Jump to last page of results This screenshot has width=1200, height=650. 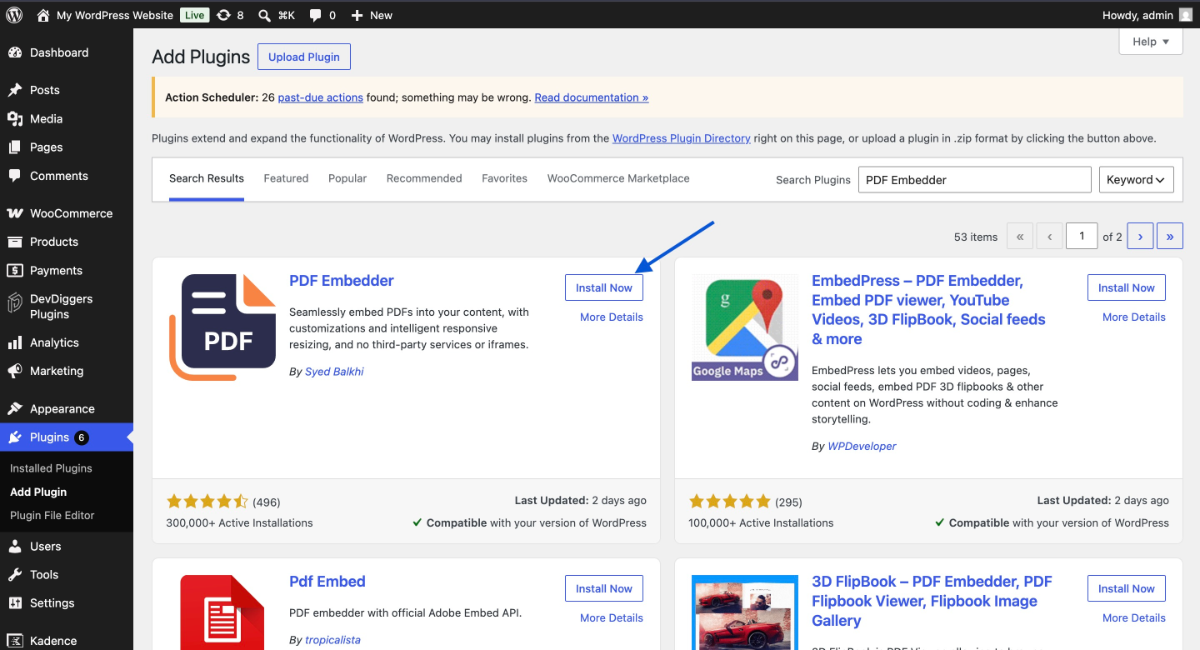tap(1170, 237)
